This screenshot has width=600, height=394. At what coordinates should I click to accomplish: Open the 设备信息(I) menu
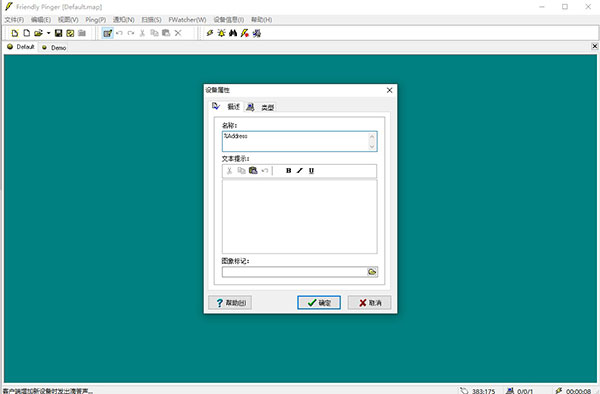(x=229, y=20)
